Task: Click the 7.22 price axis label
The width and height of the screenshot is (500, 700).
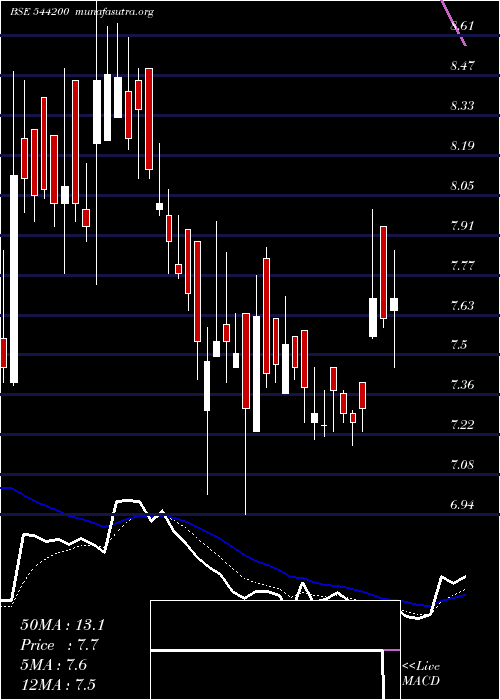Action: (462, 425)
